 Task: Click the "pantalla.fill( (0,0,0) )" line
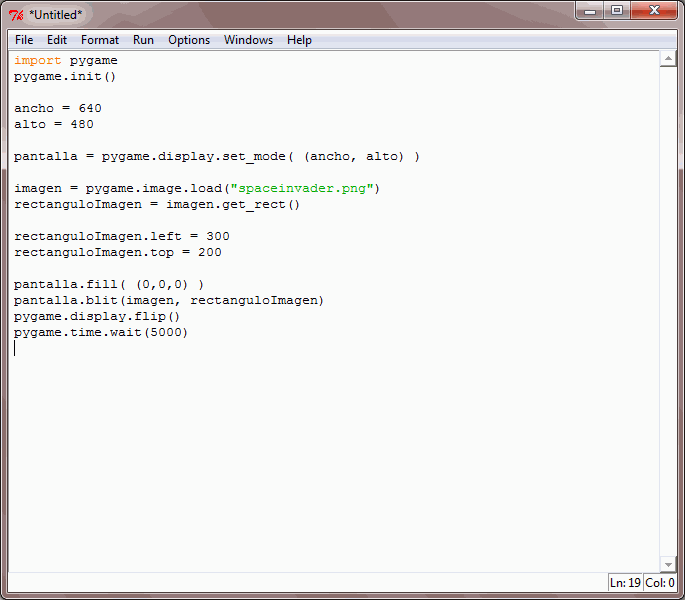109,284
